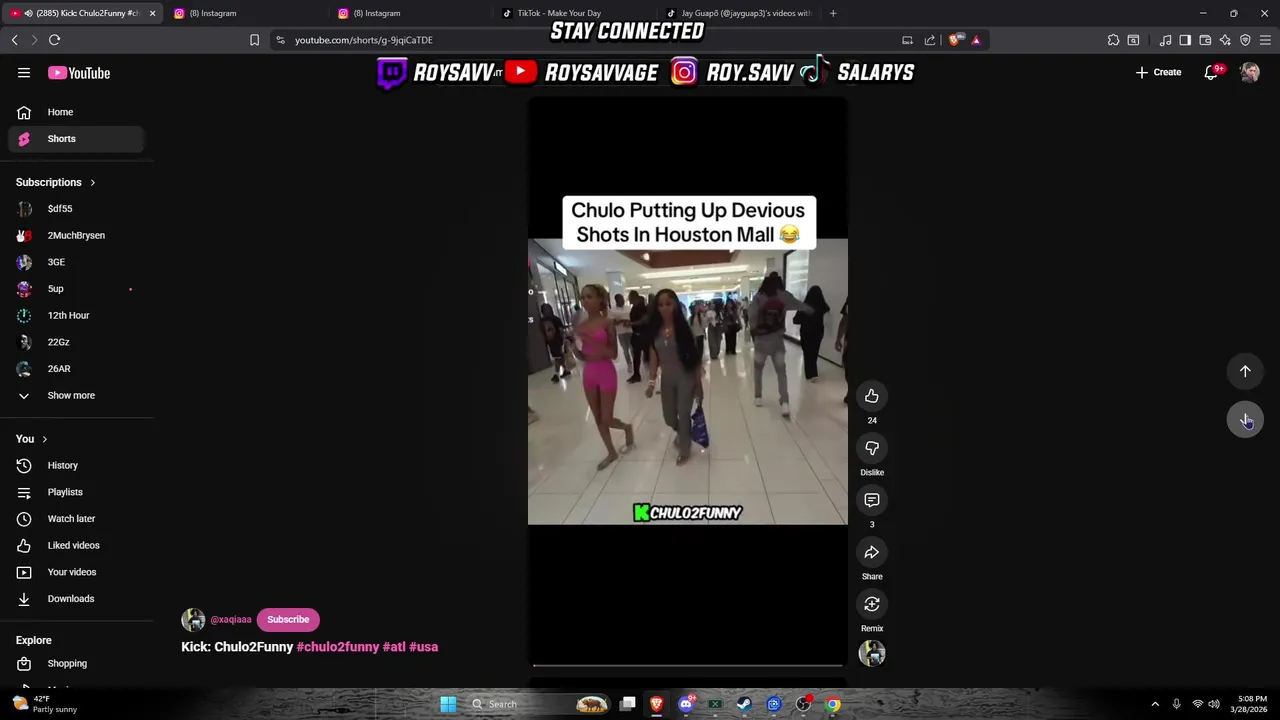Bookmark this page

click(x=254, y=40)
